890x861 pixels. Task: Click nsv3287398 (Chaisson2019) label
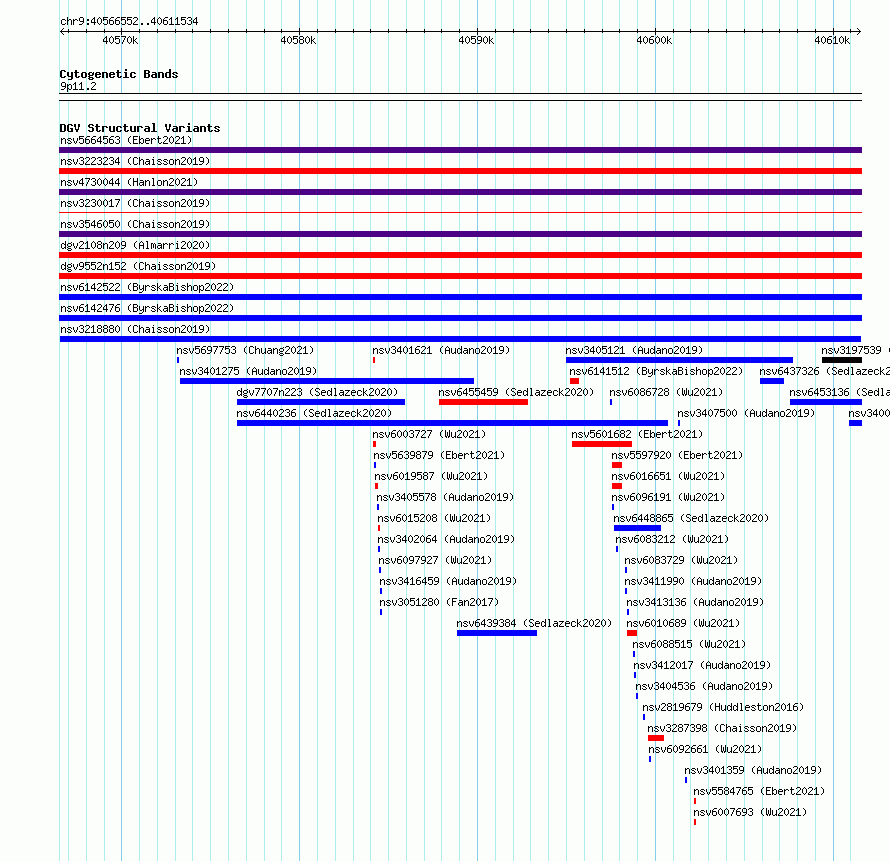pyautogui.click(x=722, y=728)
